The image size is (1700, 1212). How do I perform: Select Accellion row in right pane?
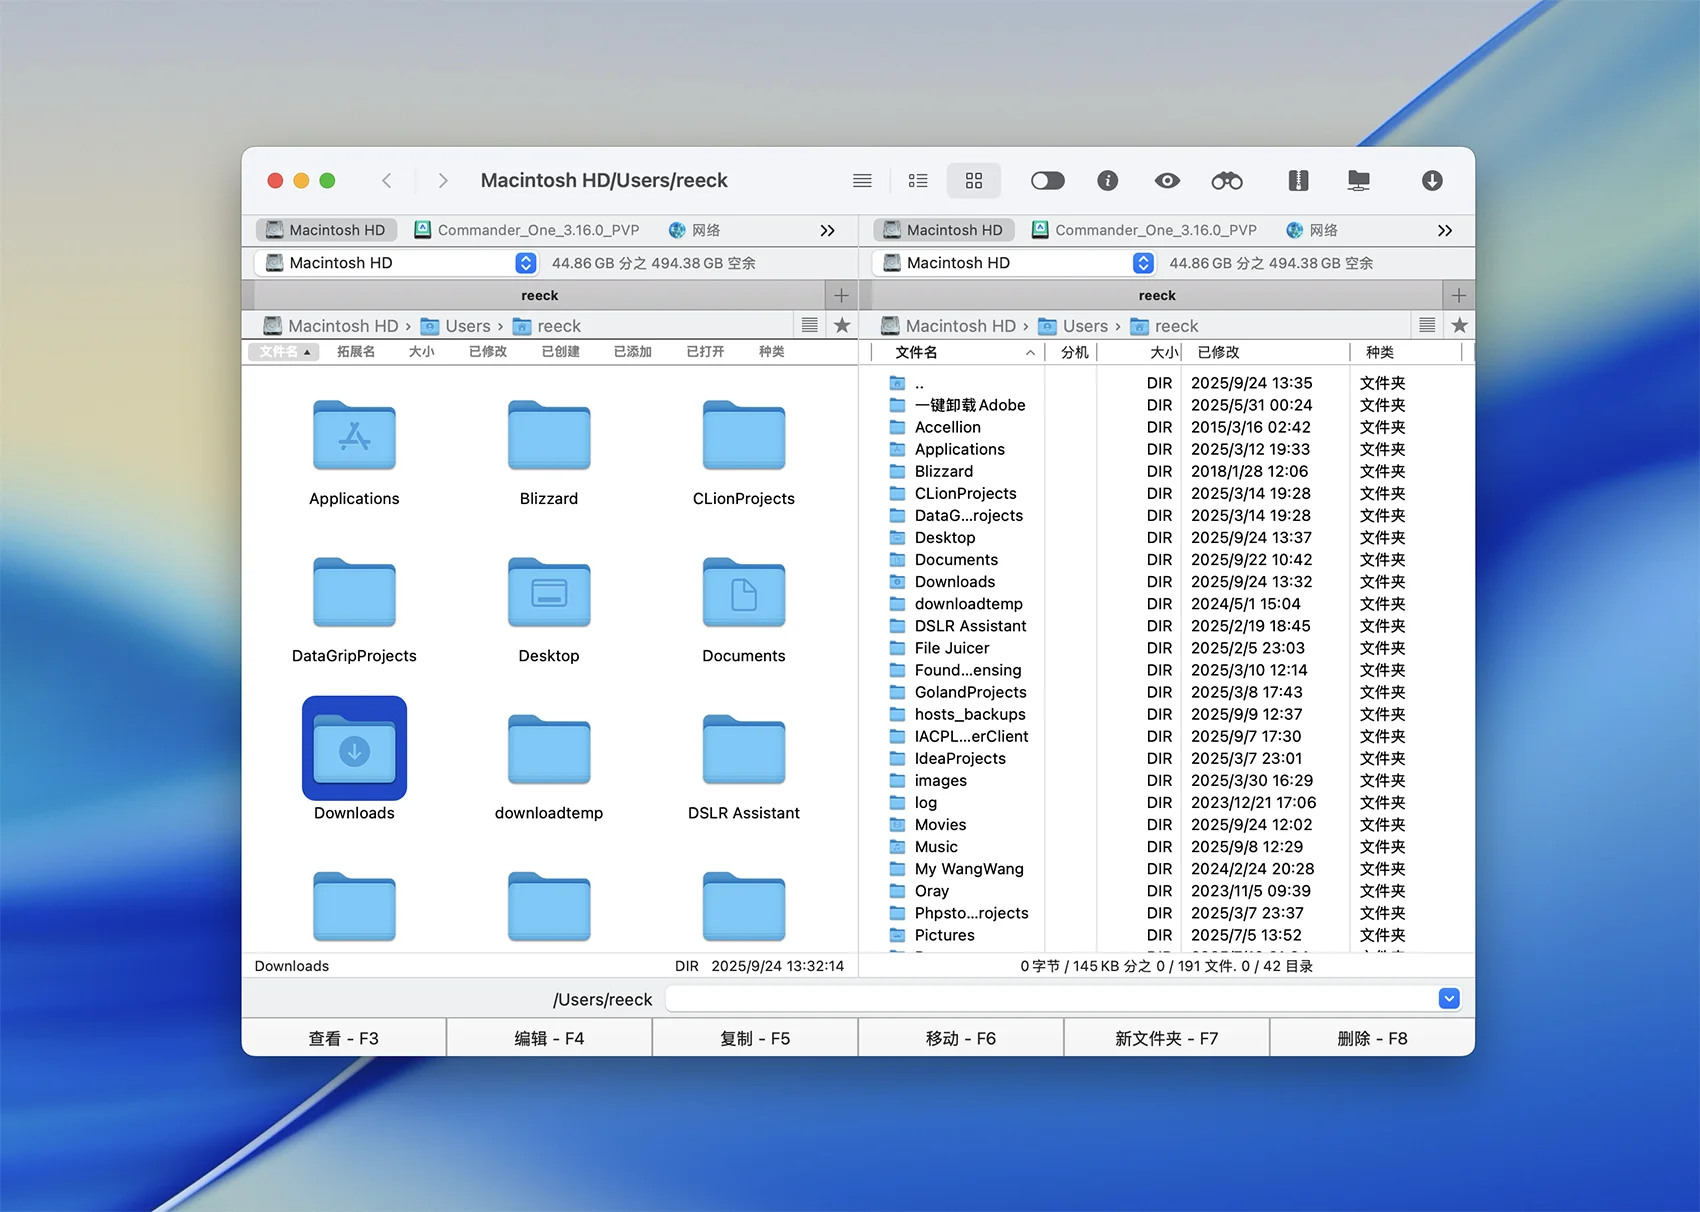(1165, 427)
